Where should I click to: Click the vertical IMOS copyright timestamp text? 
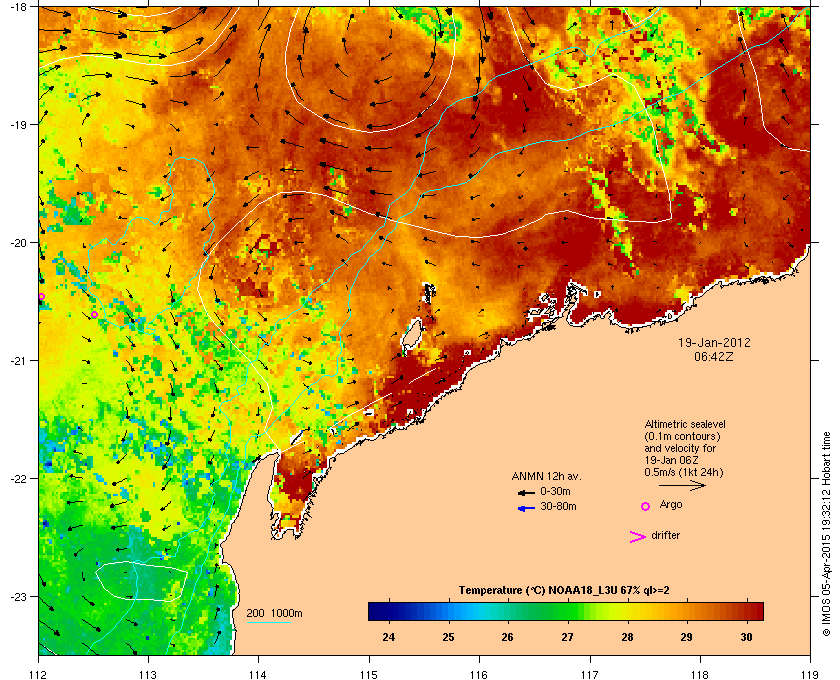826,532
